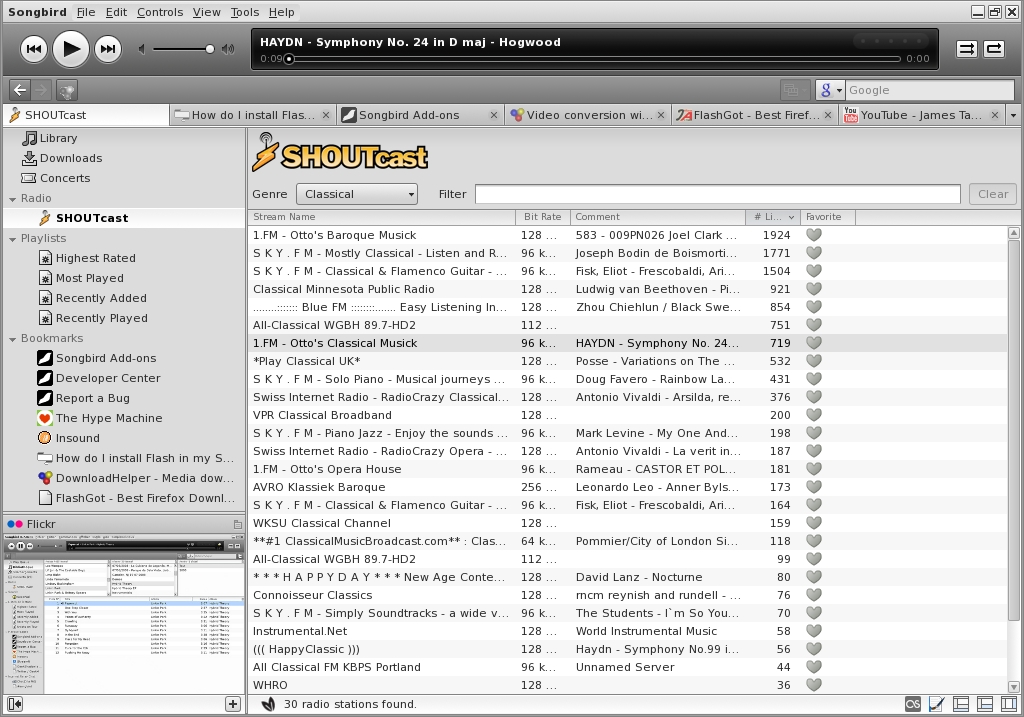Open the File menu

[x=86, y=12]
